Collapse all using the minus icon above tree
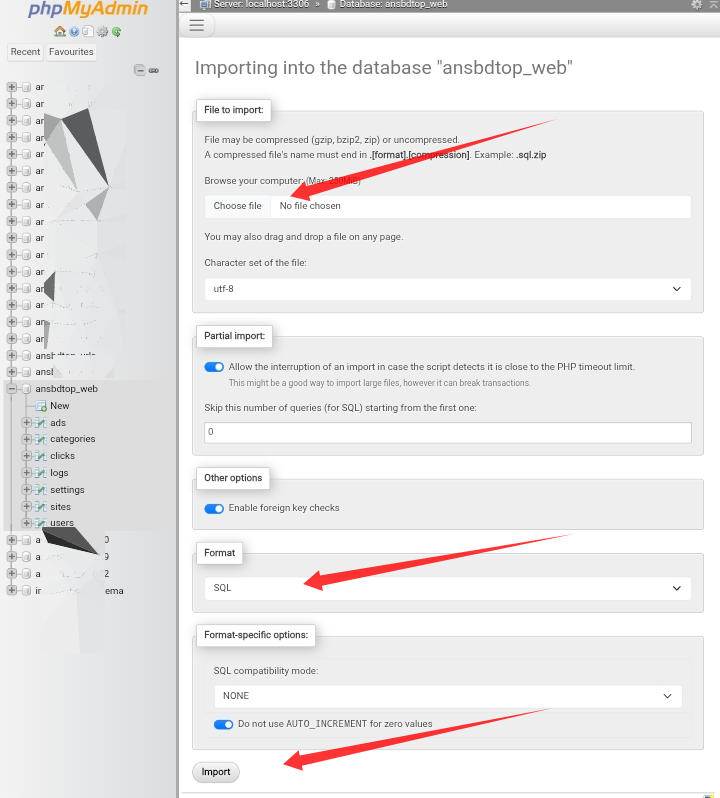 [x=140, y=70]
